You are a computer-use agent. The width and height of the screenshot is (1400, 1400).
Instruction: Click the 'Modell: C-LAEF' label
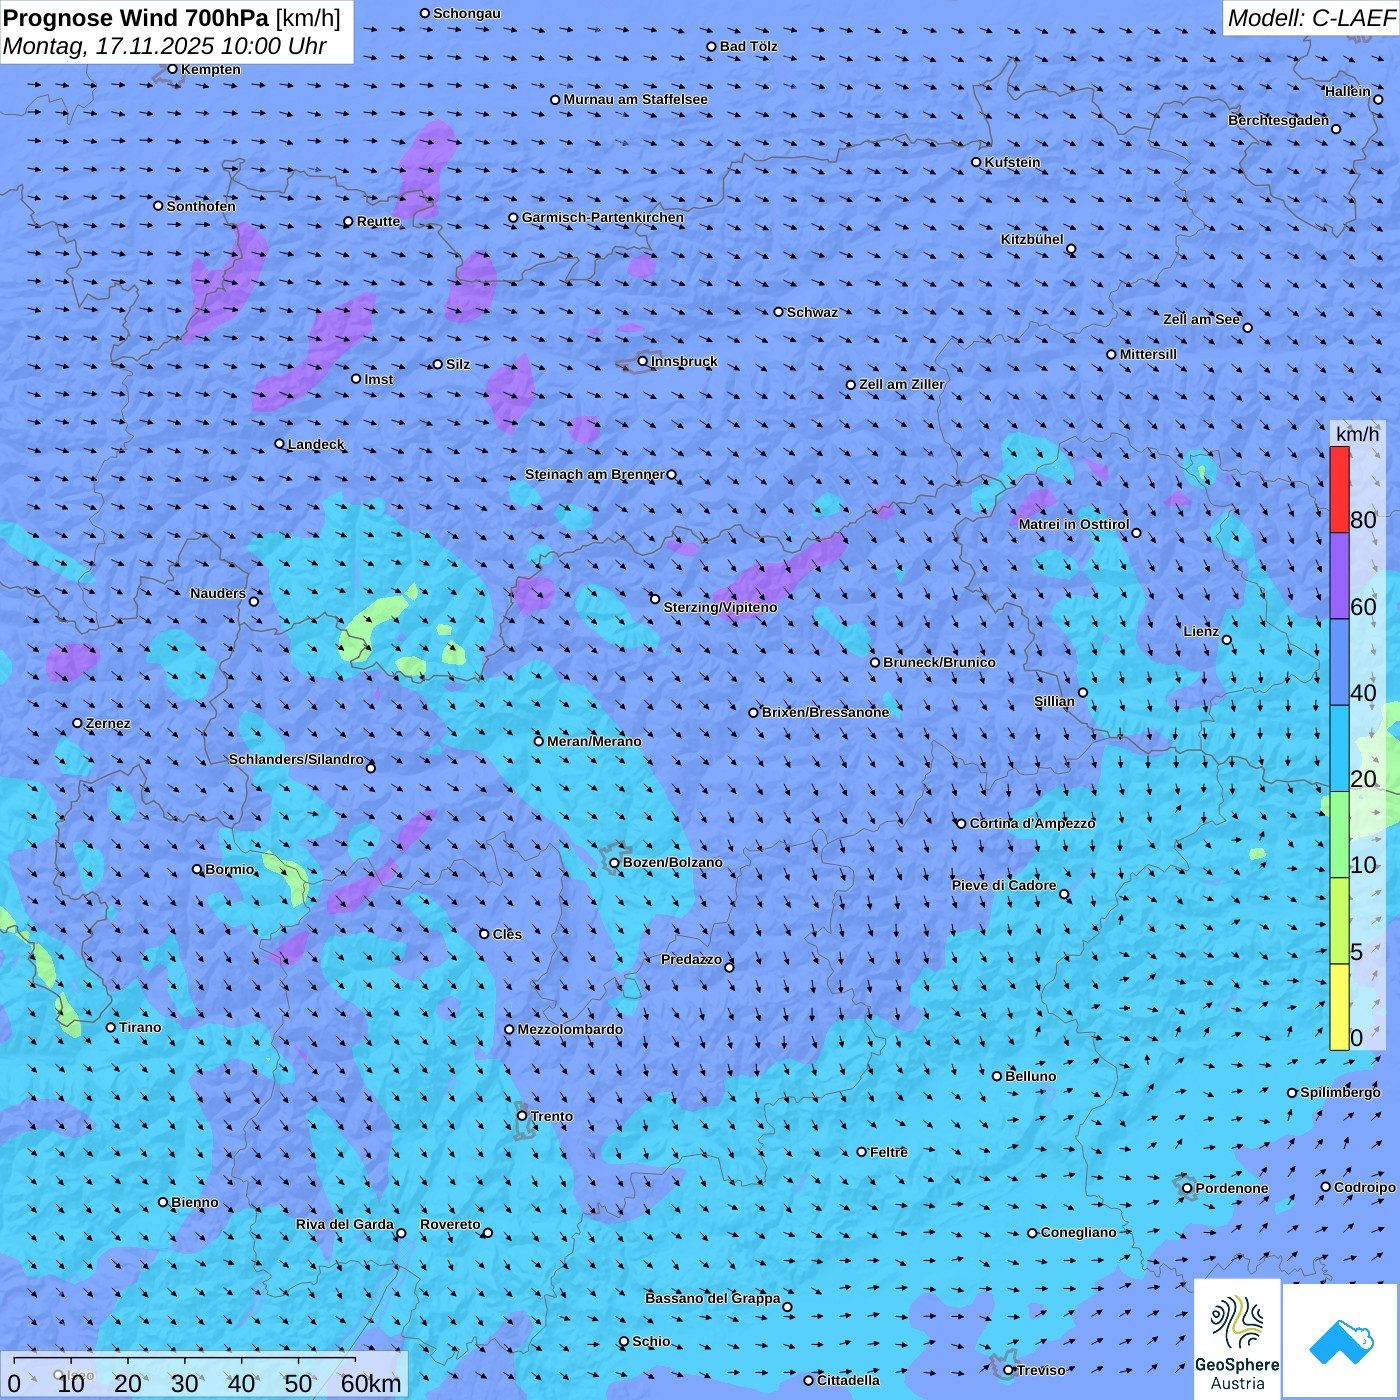pos(1311,18)
